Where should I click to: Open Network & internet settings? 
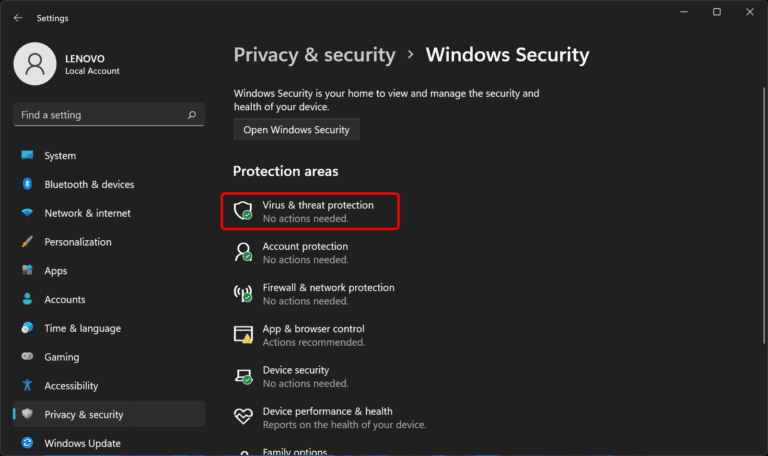point(87,213)
